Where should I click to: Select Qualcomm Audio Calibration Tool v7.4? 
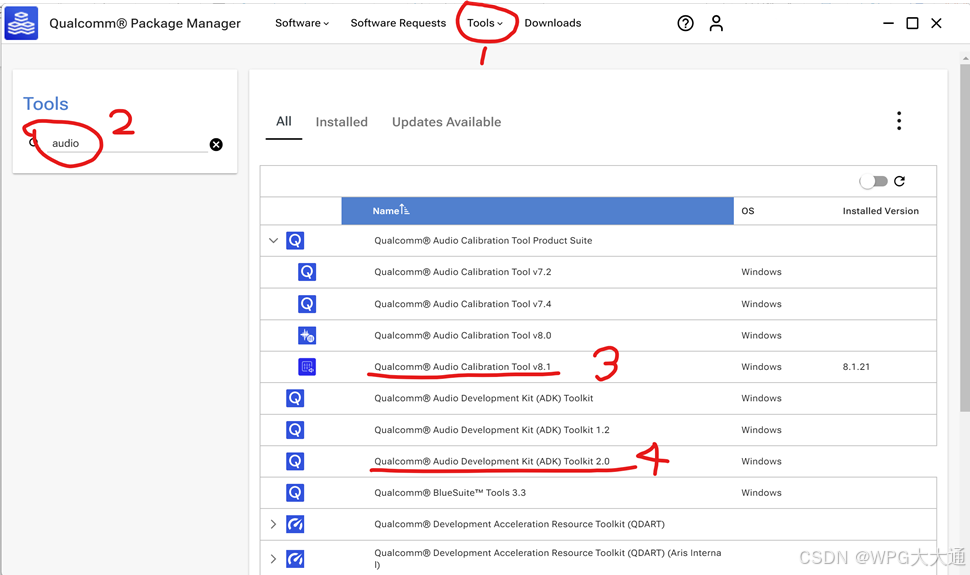click(x=463, y=304)
